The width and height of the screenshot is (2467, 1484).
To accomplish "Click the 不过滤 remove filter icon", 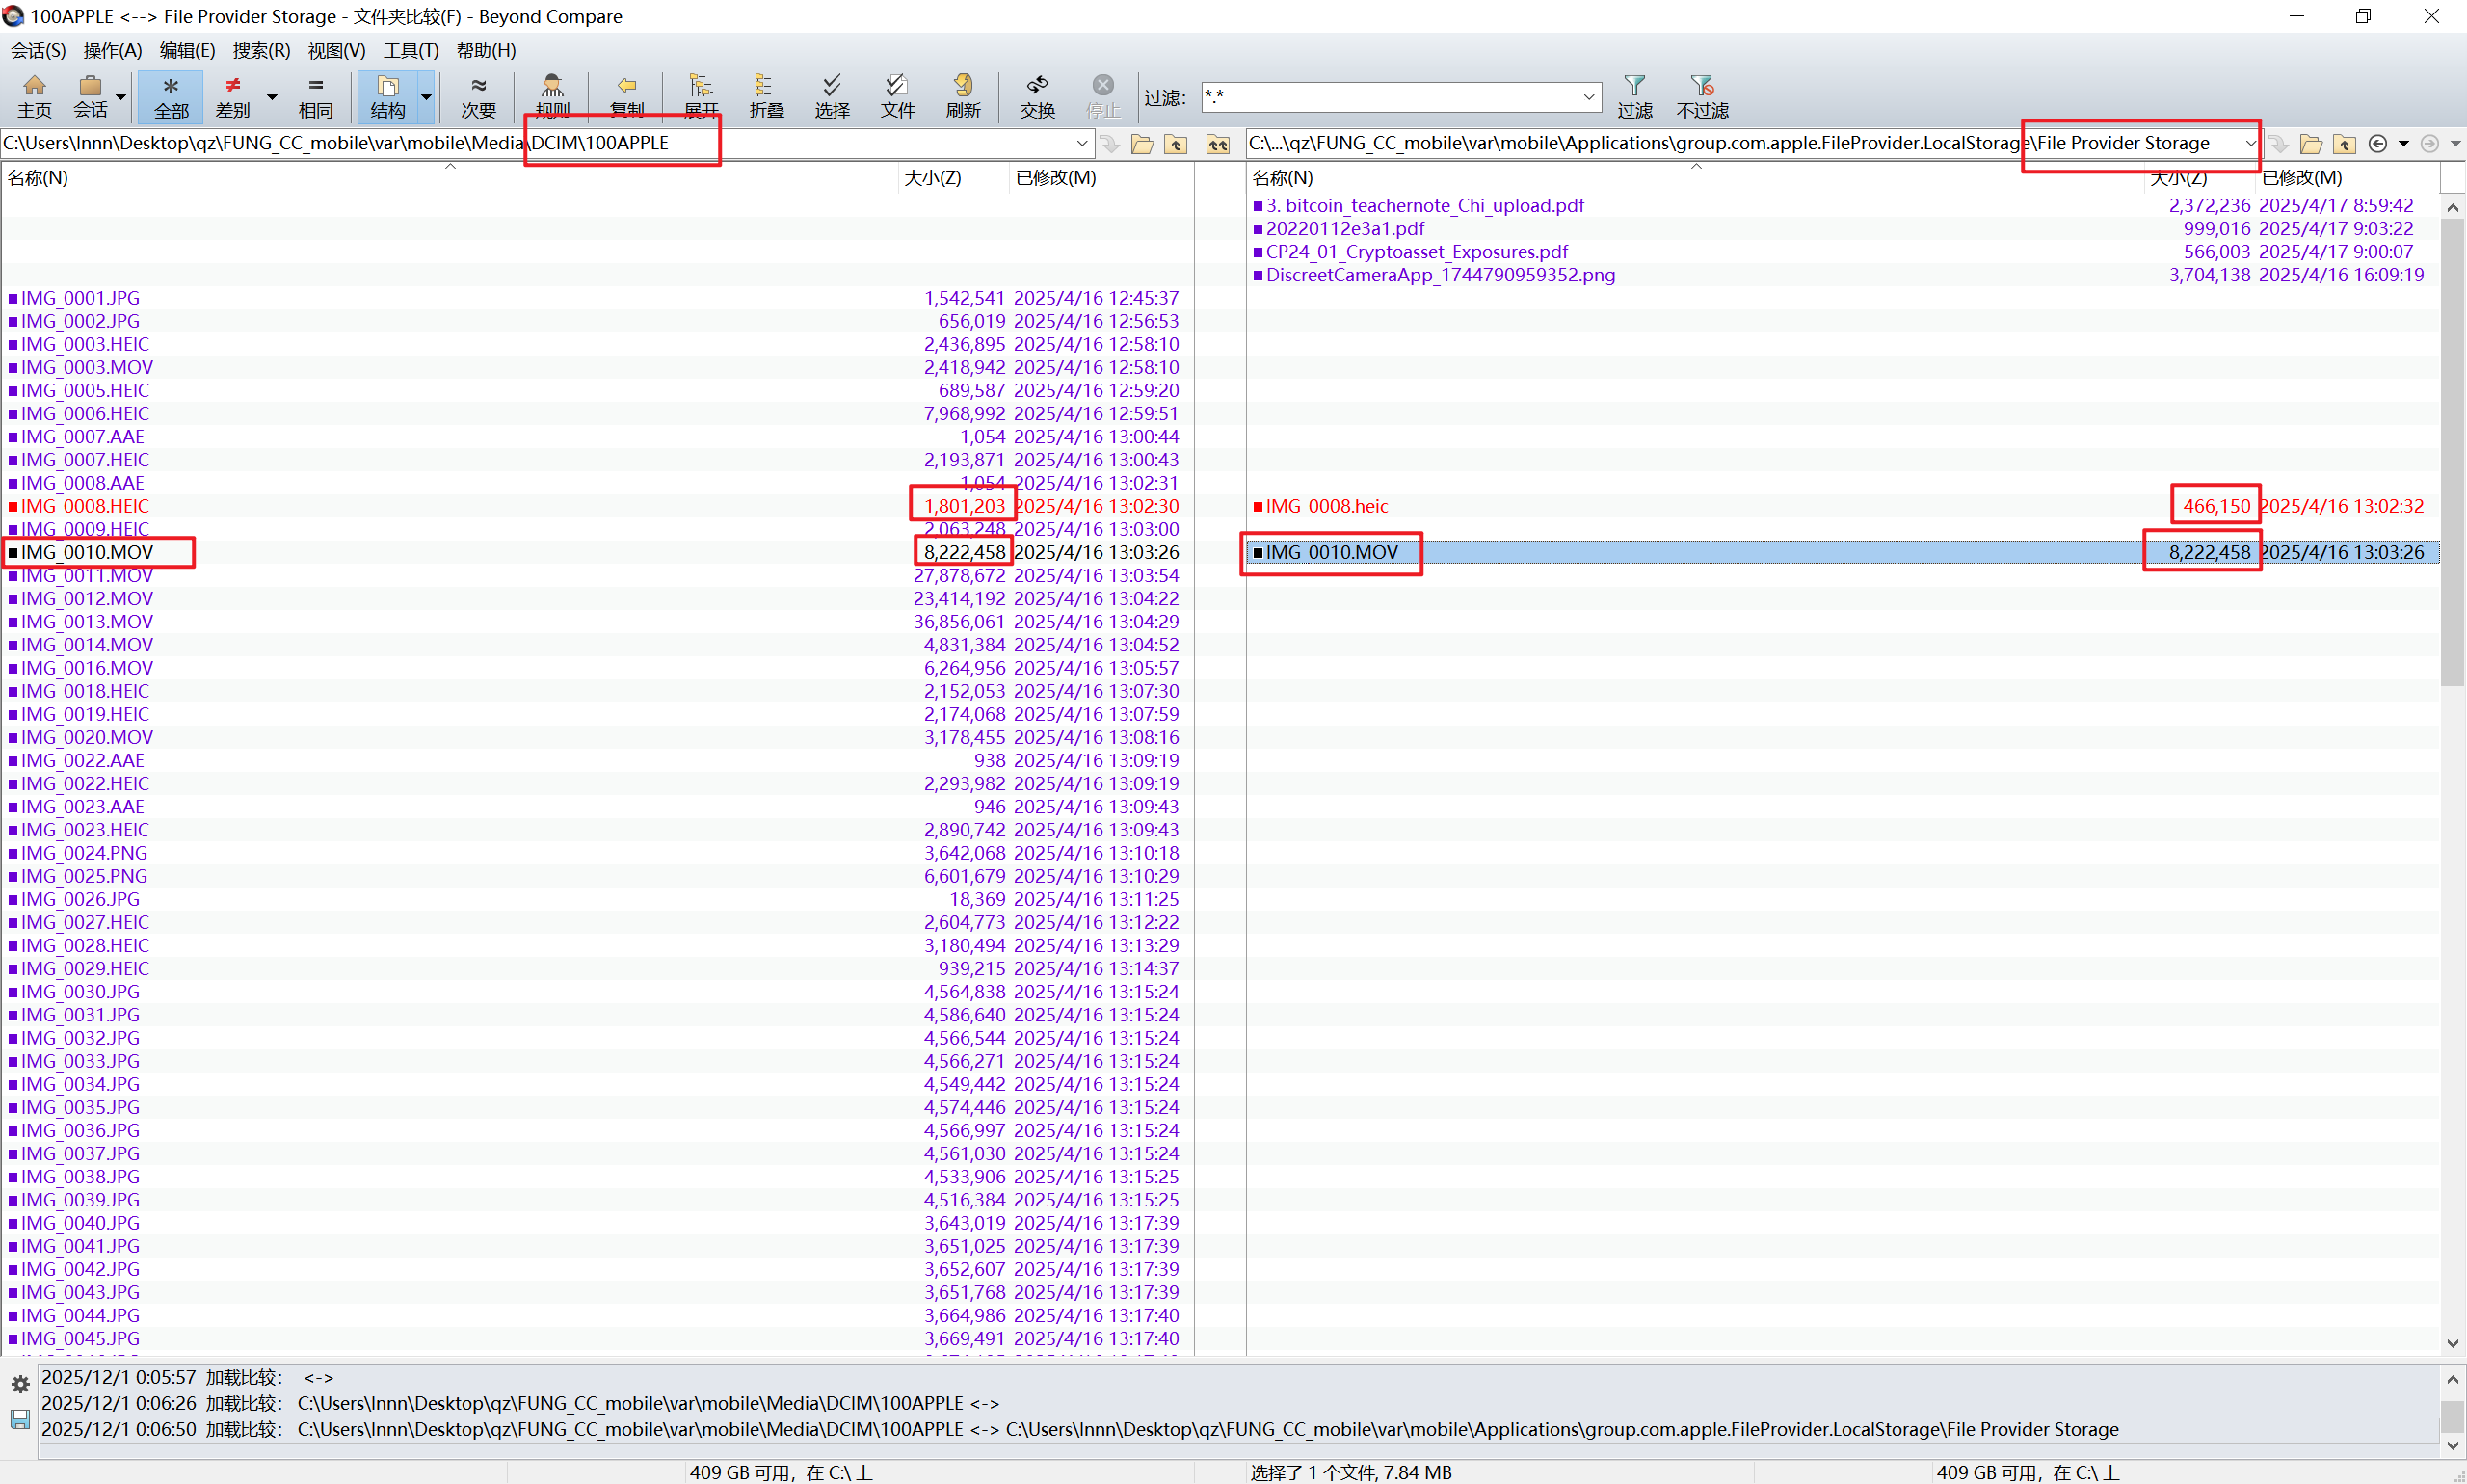I will coord(1702,95).
